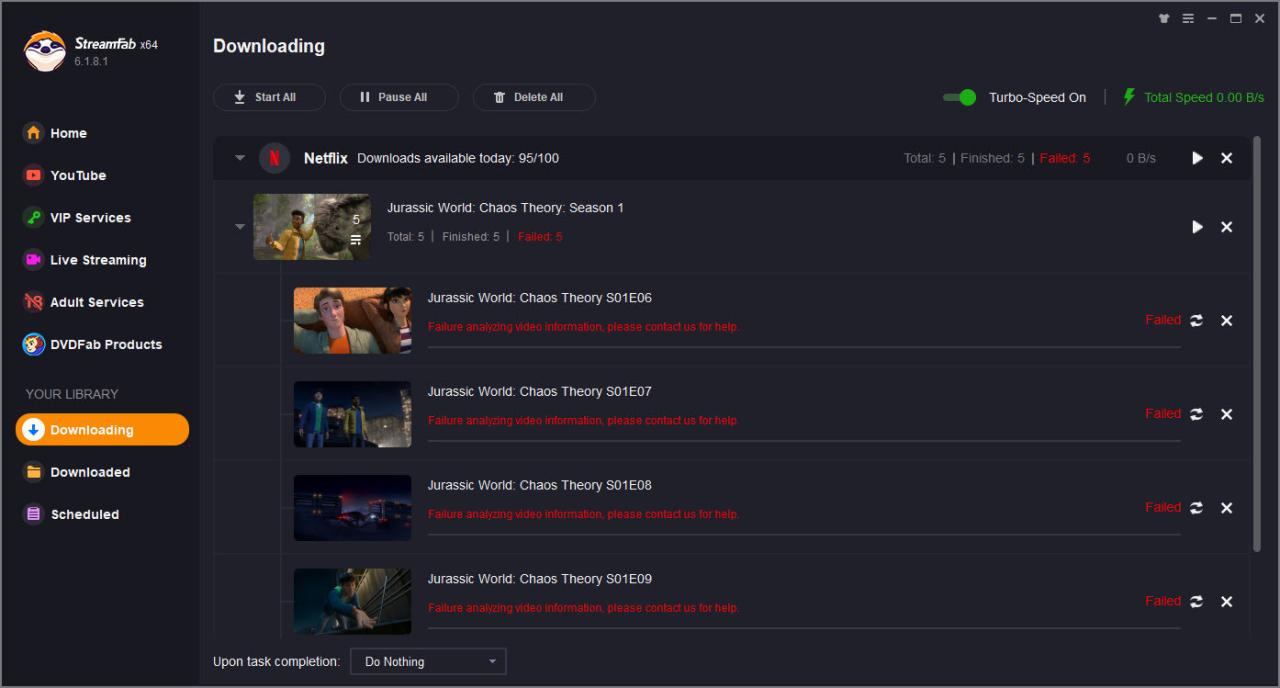Select the Downloading library tab

pyautogui.click(x=102, y=430)
